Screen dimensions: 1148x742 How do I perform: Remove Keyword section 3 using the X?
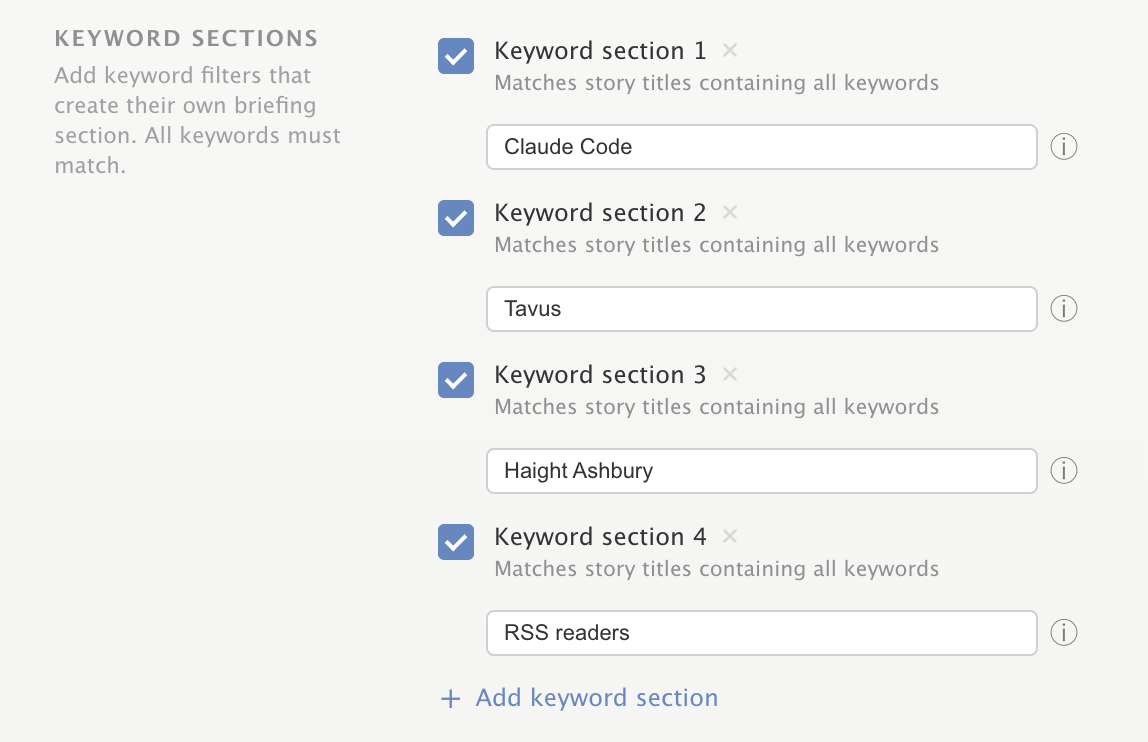(730, 374)
